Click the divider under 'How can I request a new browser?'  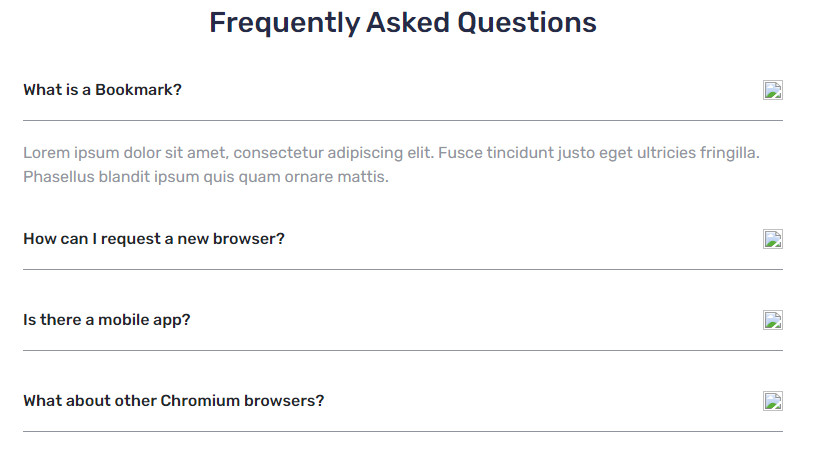click(x=403, y=270)
